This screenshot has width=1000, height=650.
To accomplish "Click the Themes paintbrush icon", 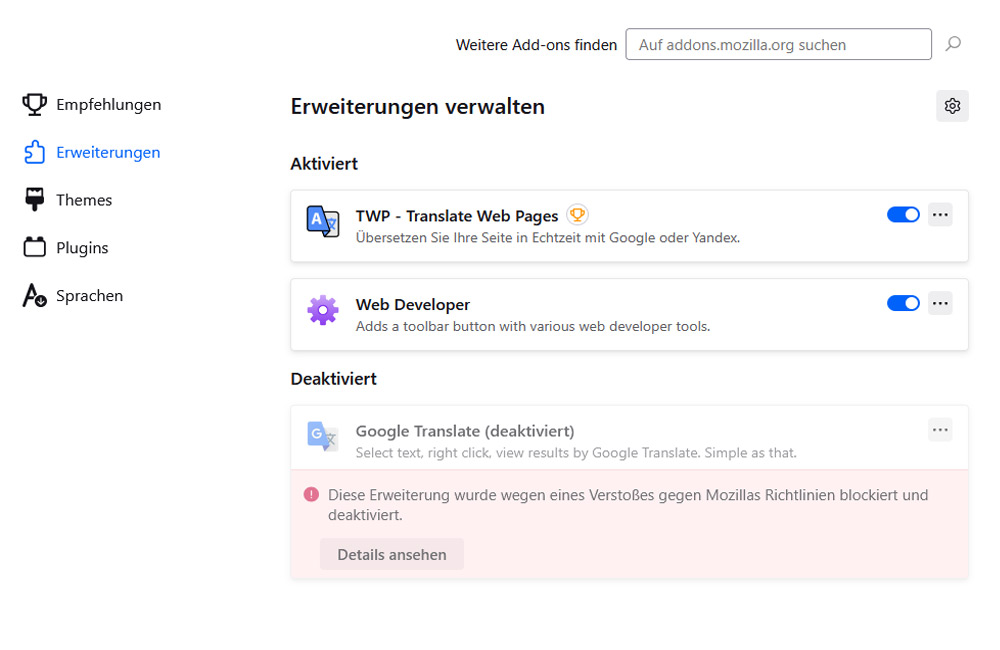I will click(34, 199).
